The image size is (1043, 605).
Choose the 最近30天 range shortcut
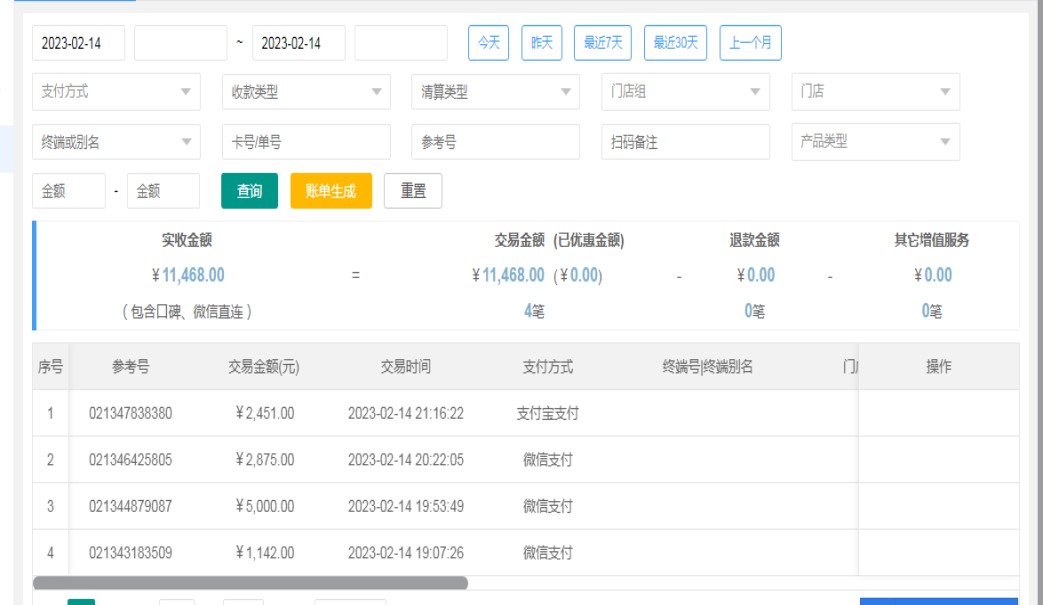675,43
